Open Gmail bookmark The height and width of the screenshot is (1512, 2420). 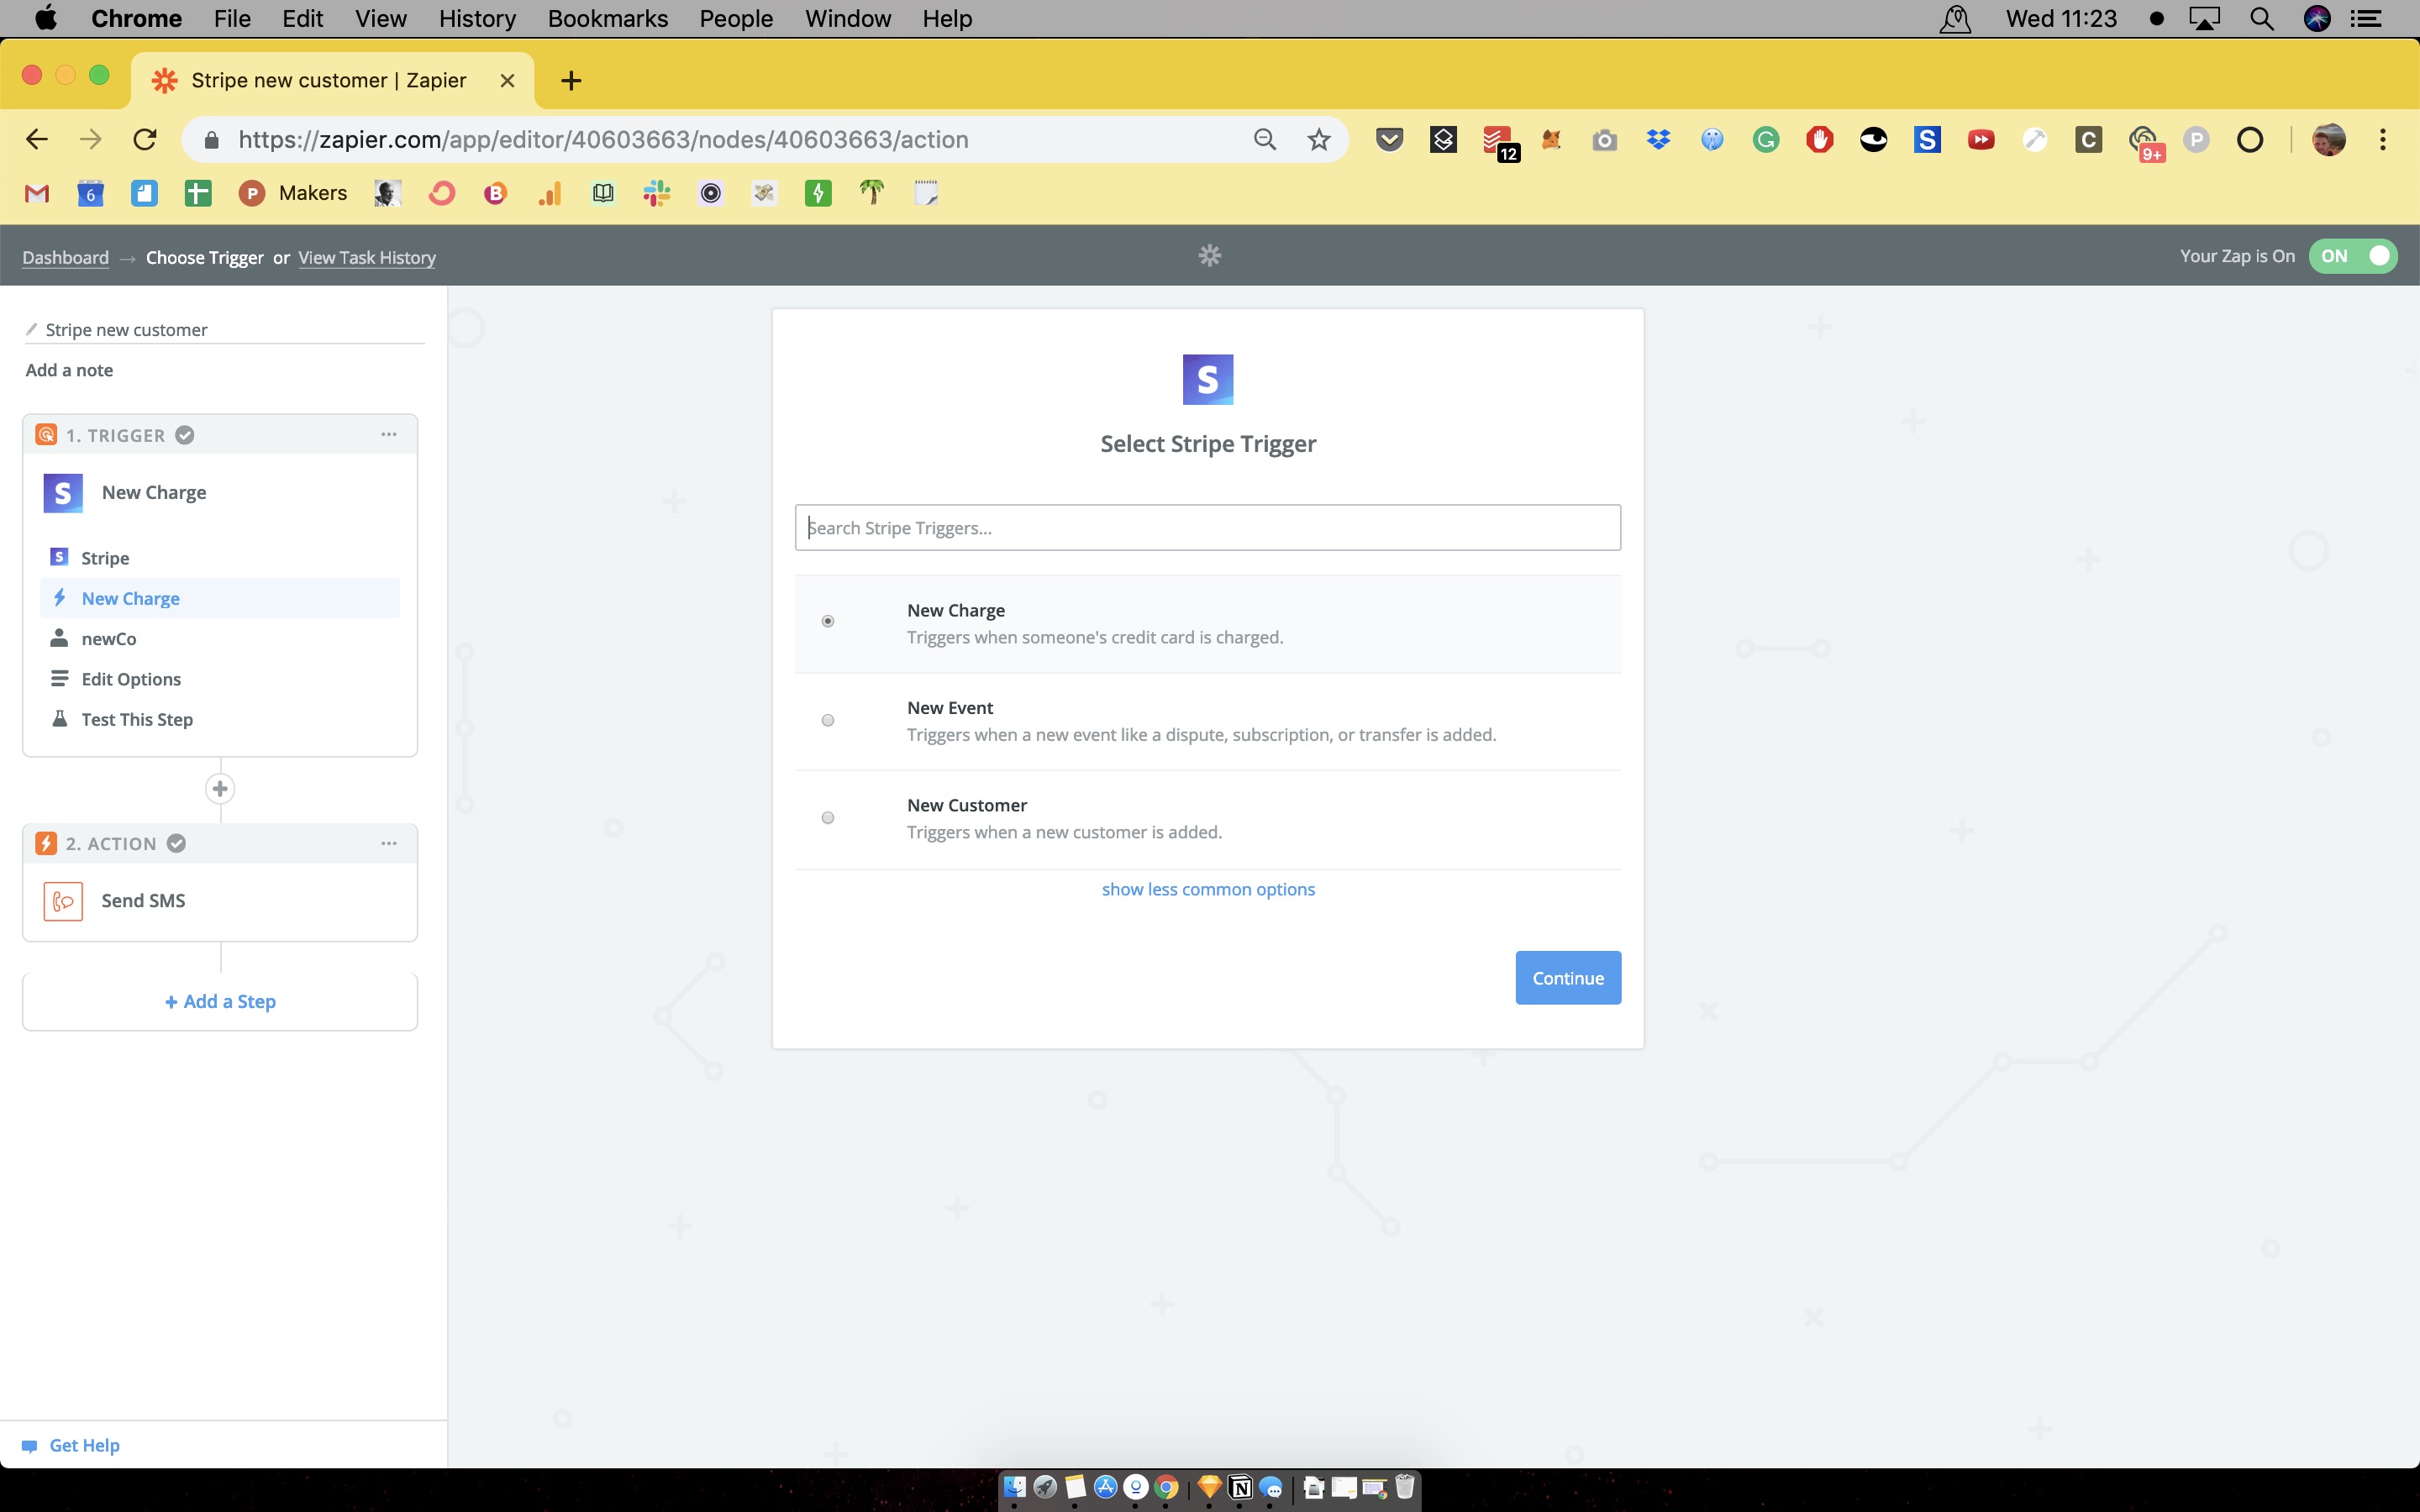[x=37, y=193]
